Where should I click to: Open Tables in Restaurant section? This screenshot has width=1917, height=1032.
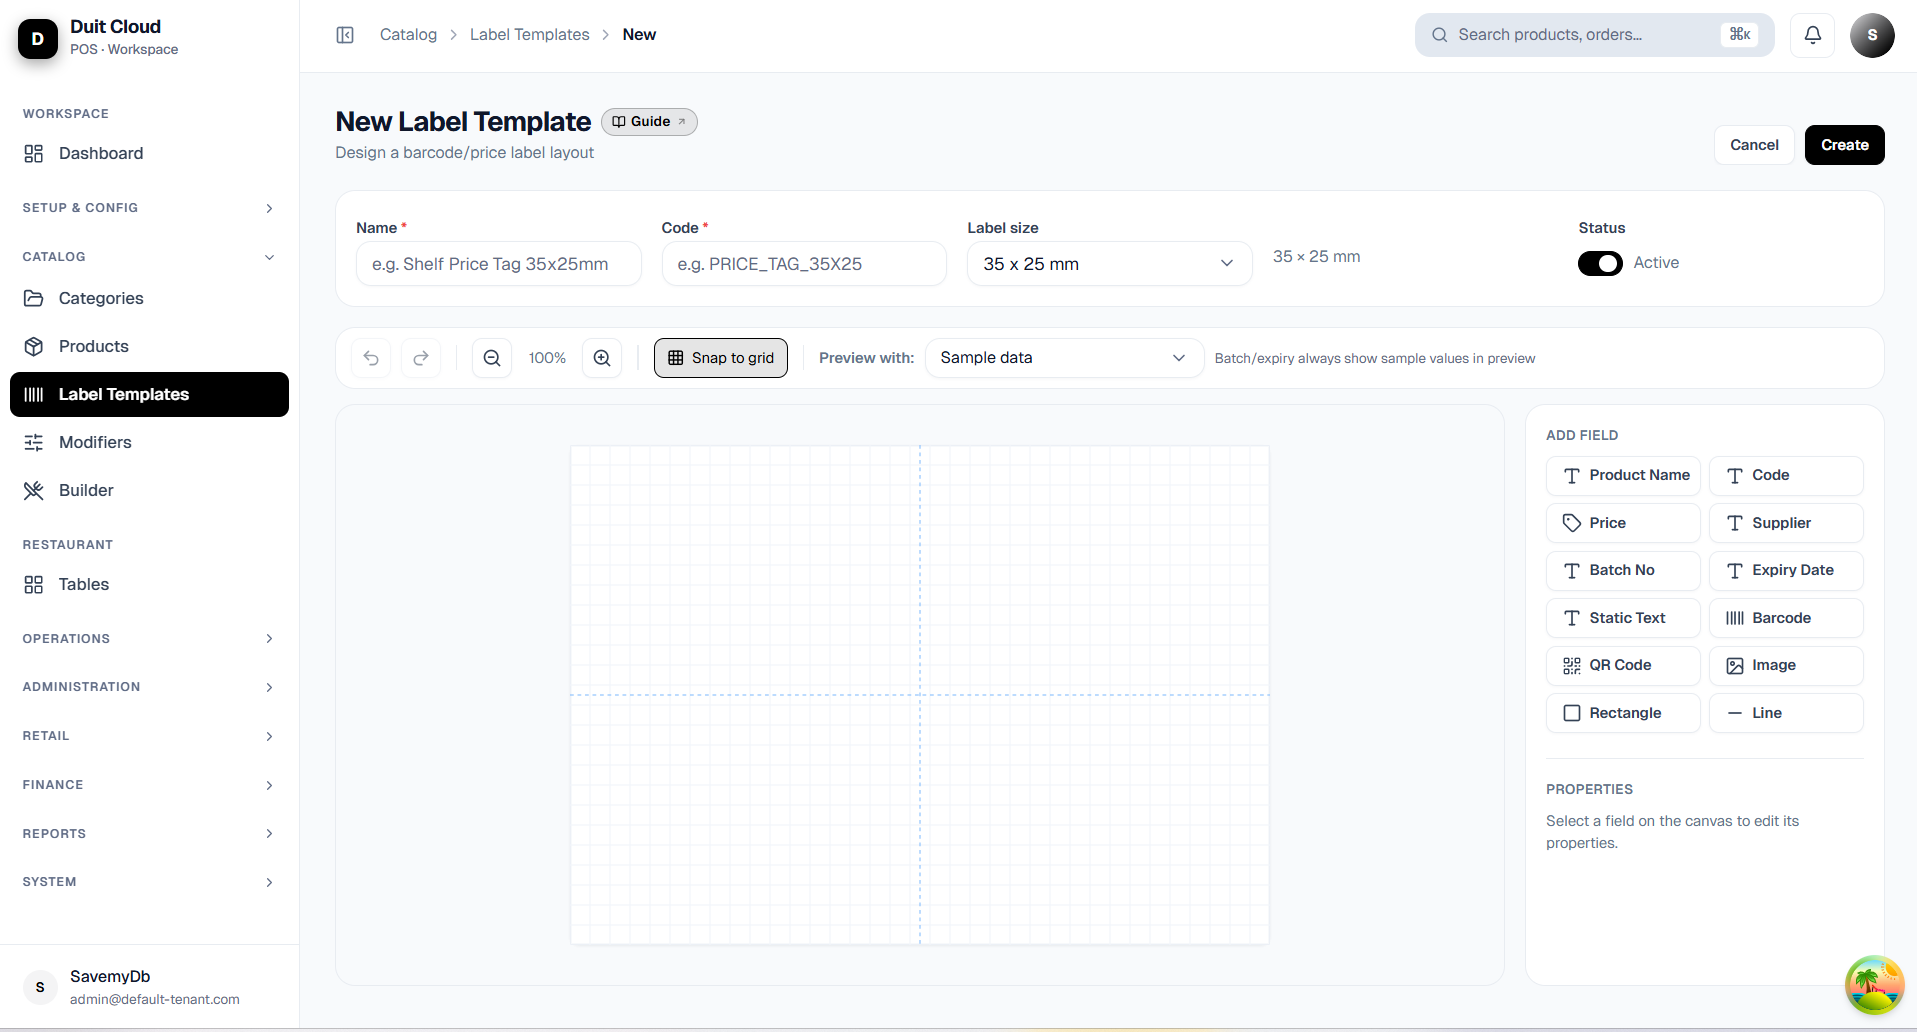149,585
